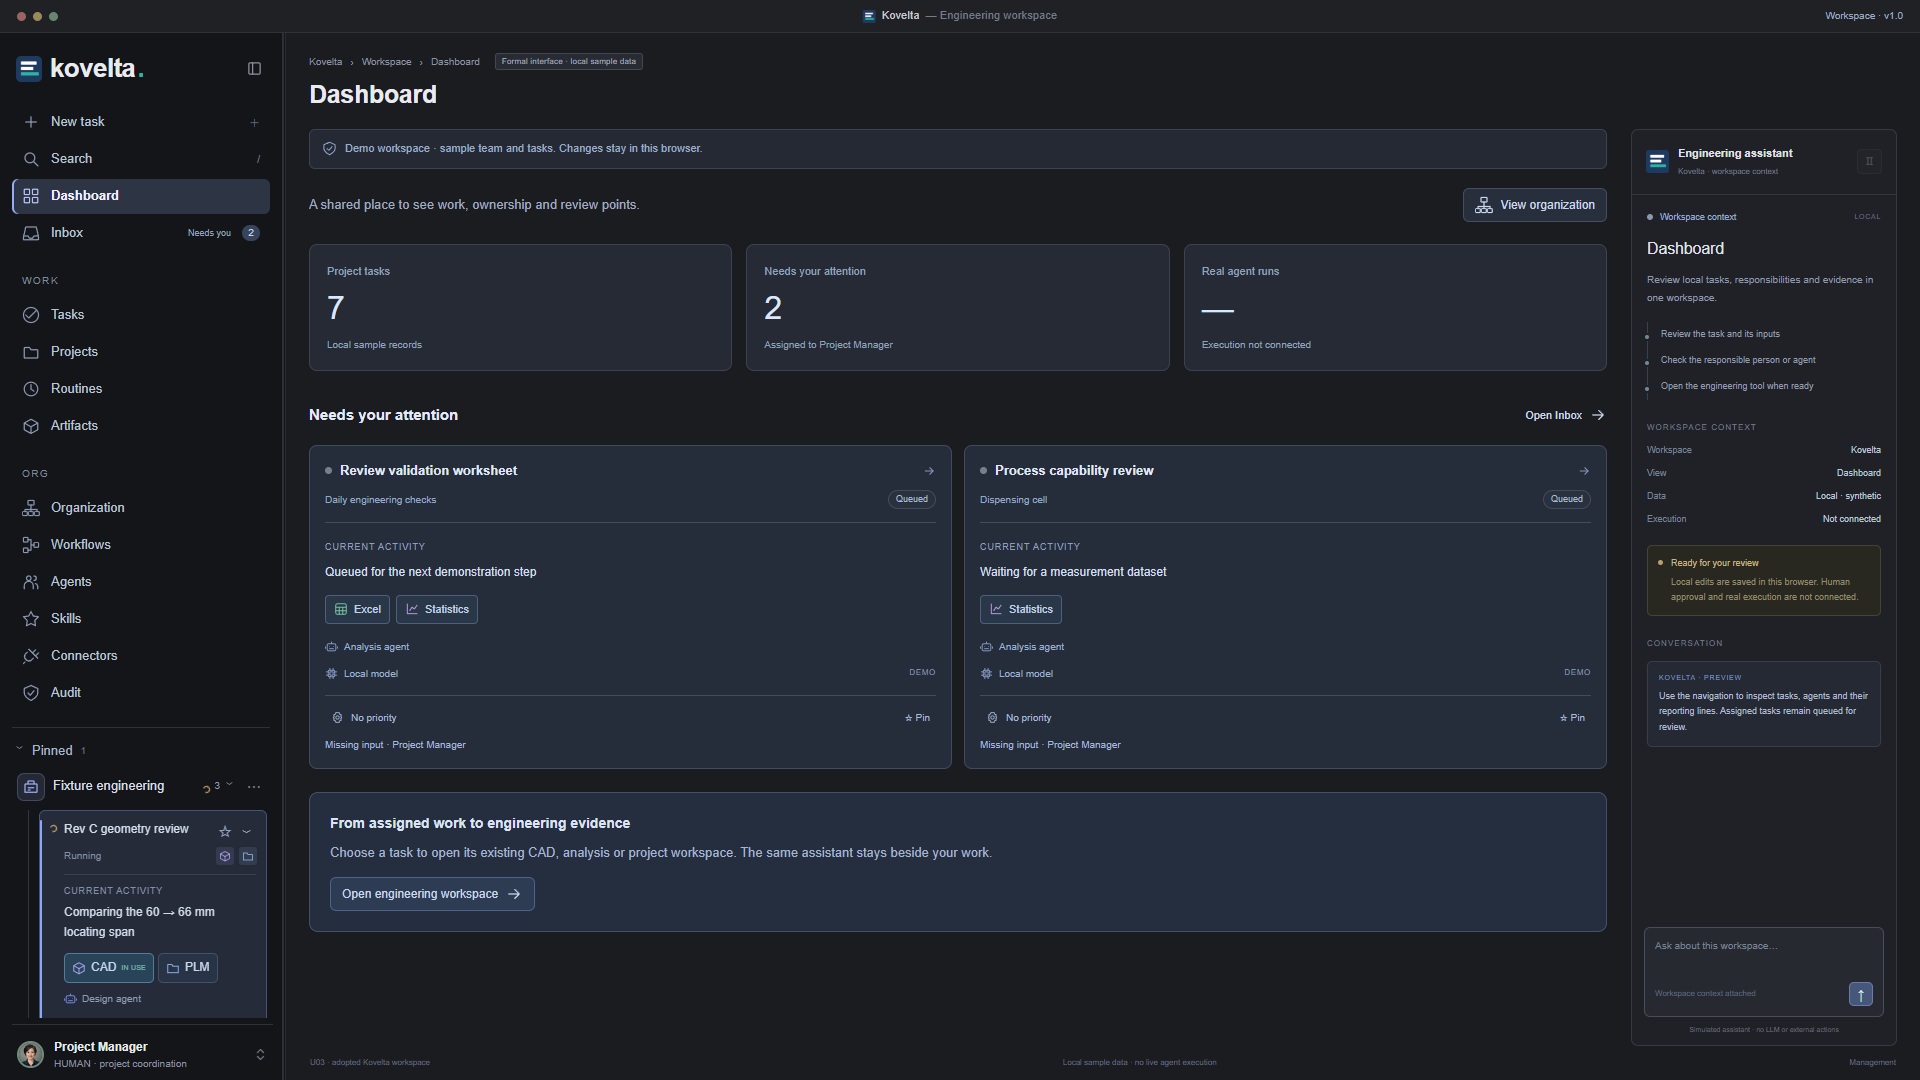Click the Workflows icon
Viewport: 1920px width, 1080px height.
pyautogui.click(x=31, y=545)
